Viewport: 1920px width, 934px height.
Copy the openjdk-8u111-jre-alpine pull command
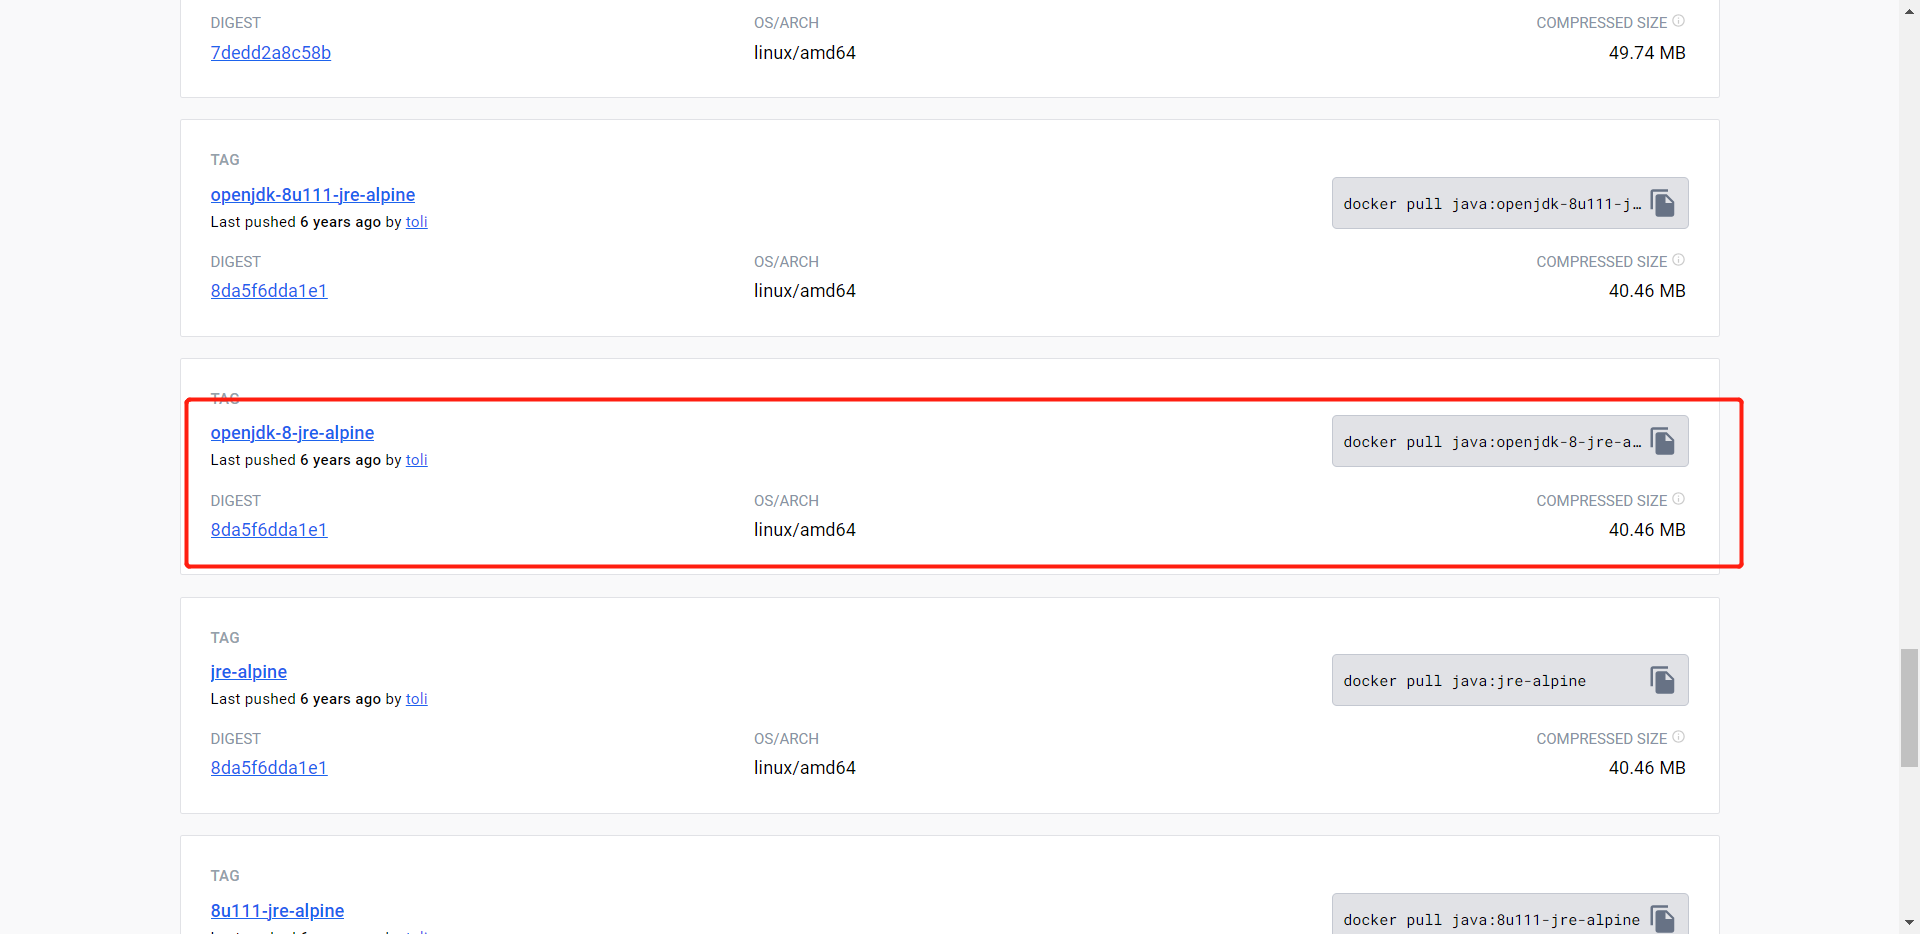(x=1662, y=204)
